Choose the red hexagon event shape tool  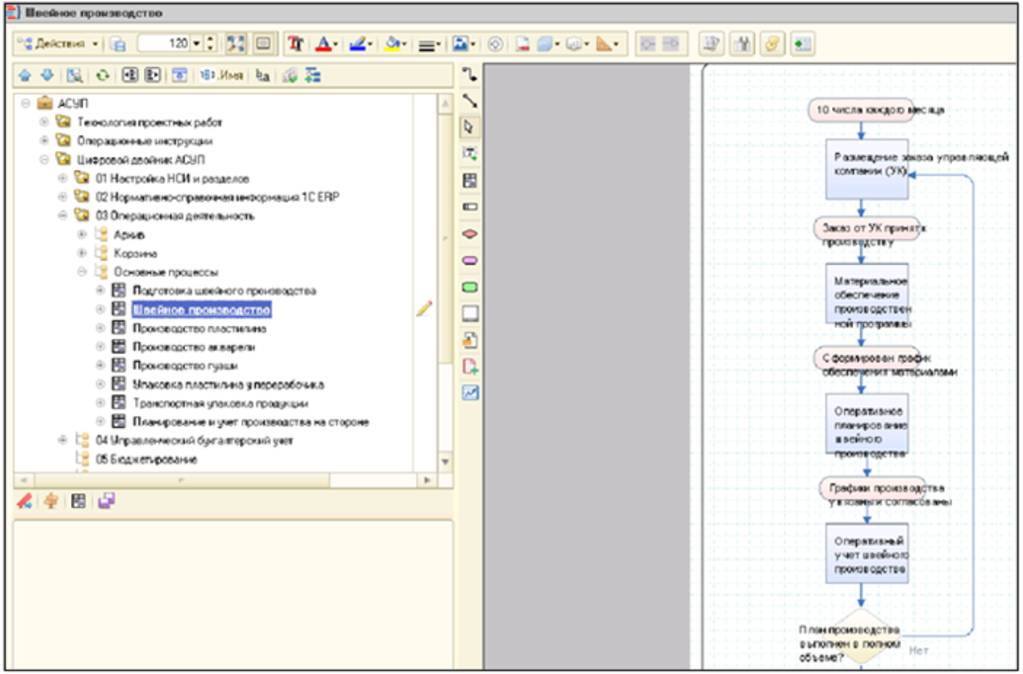pos(470,234)
